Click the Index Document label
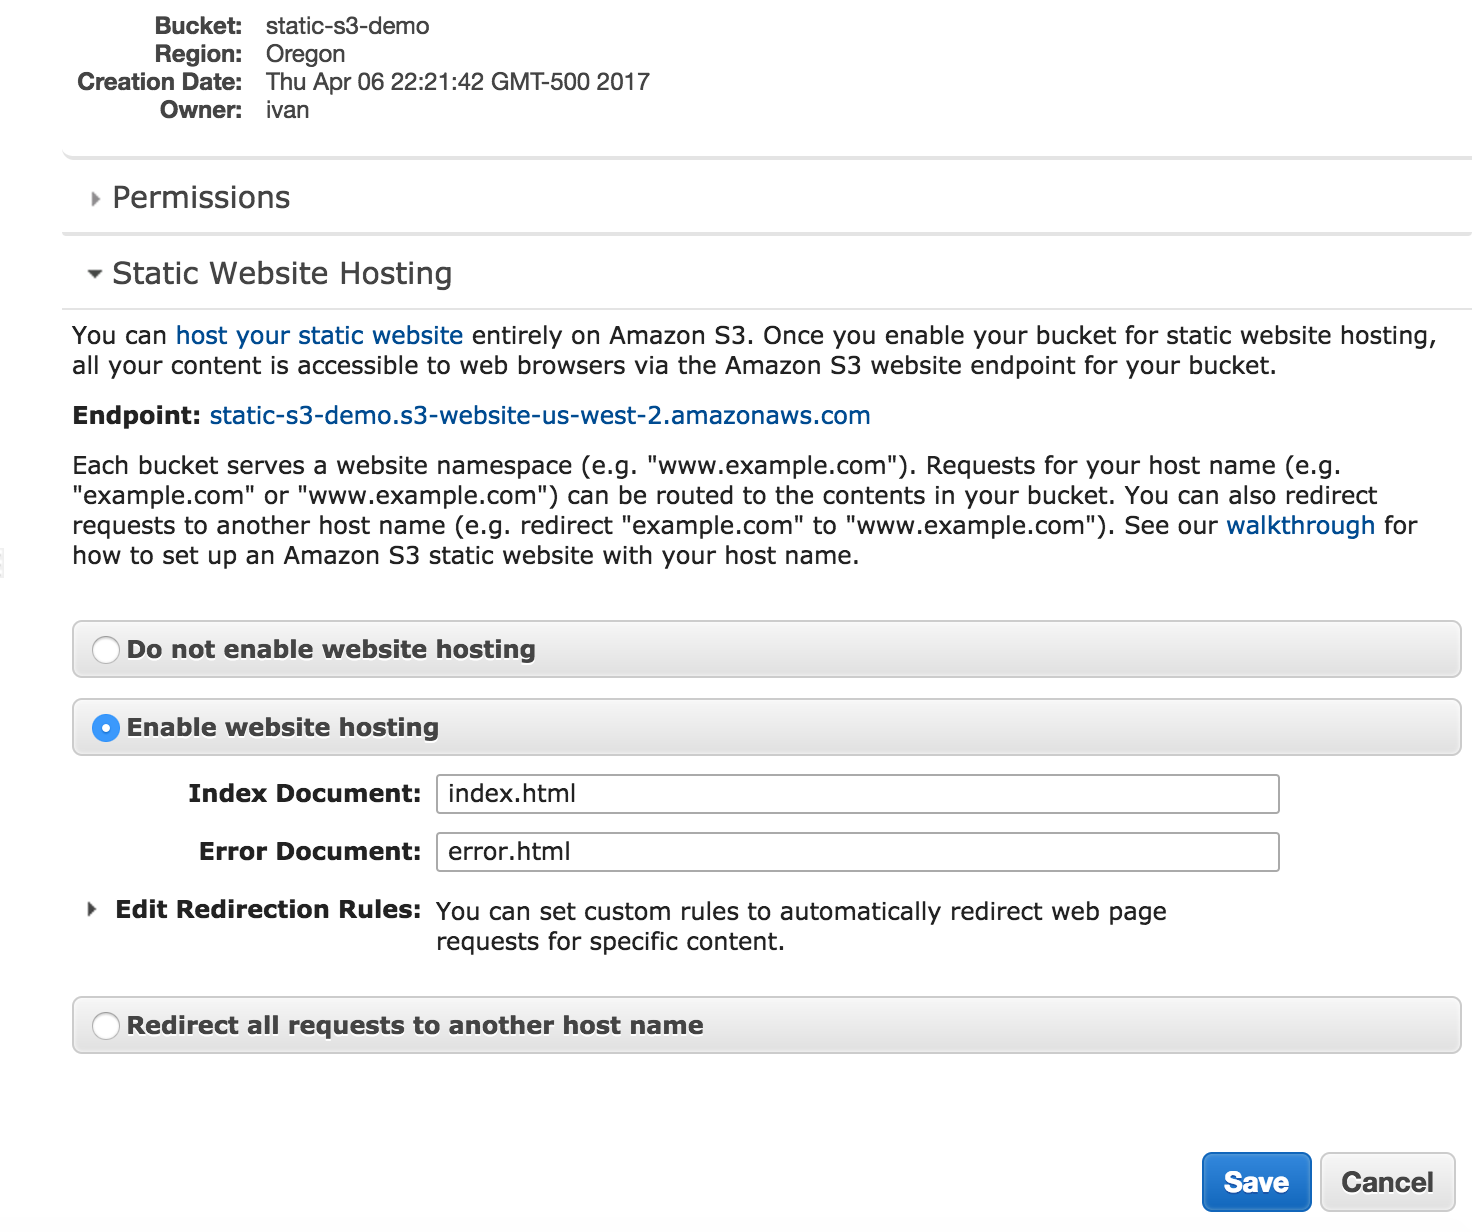Screen dimensions: 1474x1232 point(305,794)
